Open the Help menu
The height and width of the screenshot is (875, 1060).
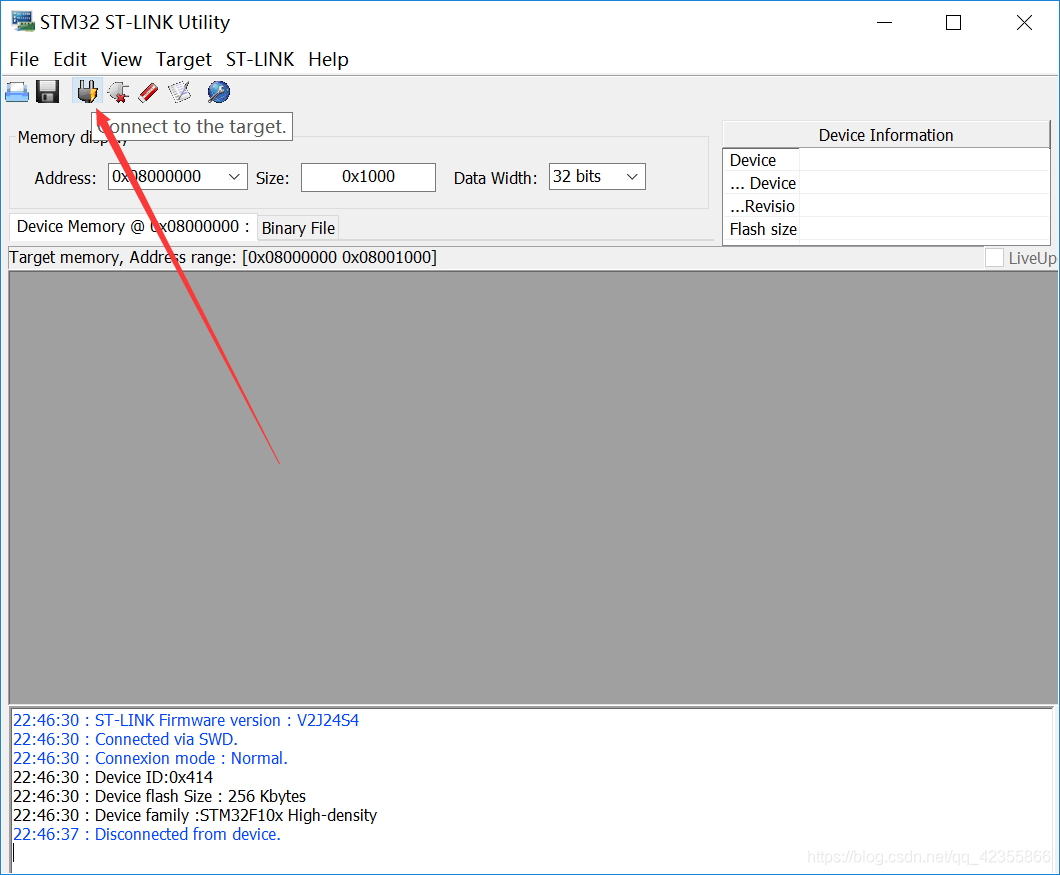point(329,60)
